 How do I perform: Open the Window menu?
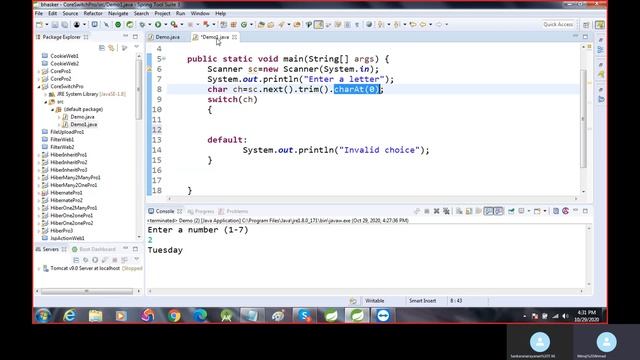pyautogui.click(x=200, y=13)
